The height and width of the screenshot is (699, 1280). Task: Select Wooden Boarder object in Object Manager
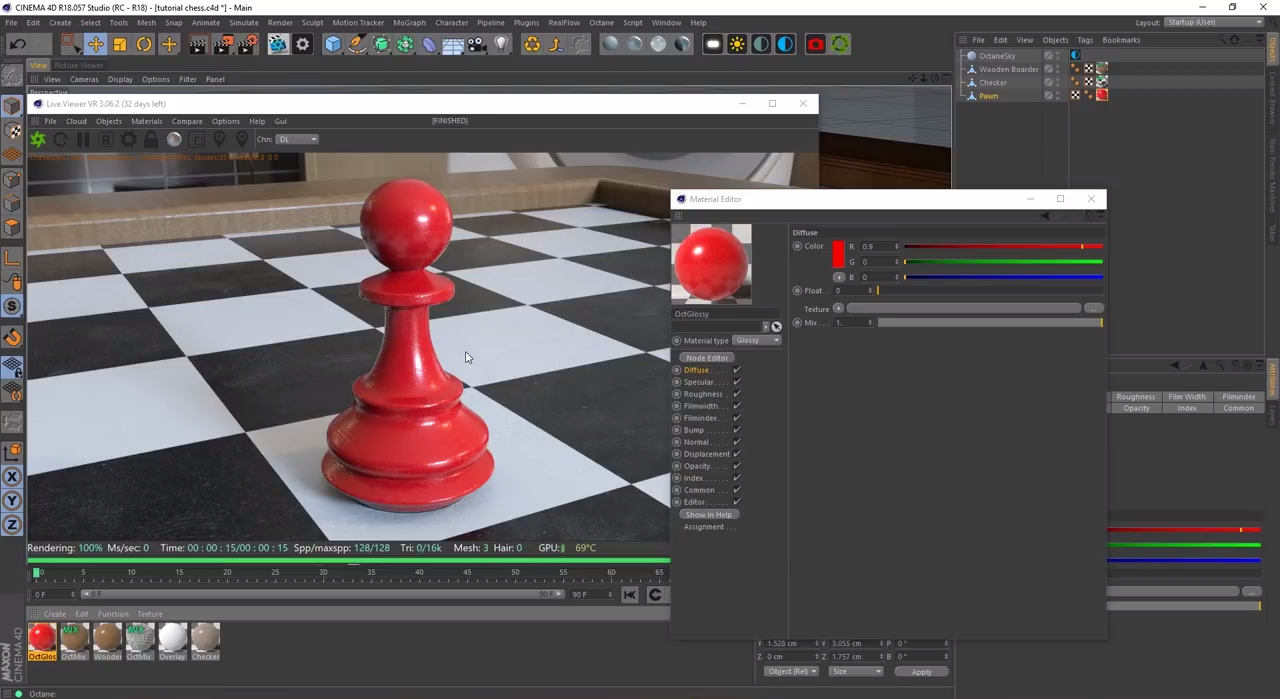tap(1009, 69)
